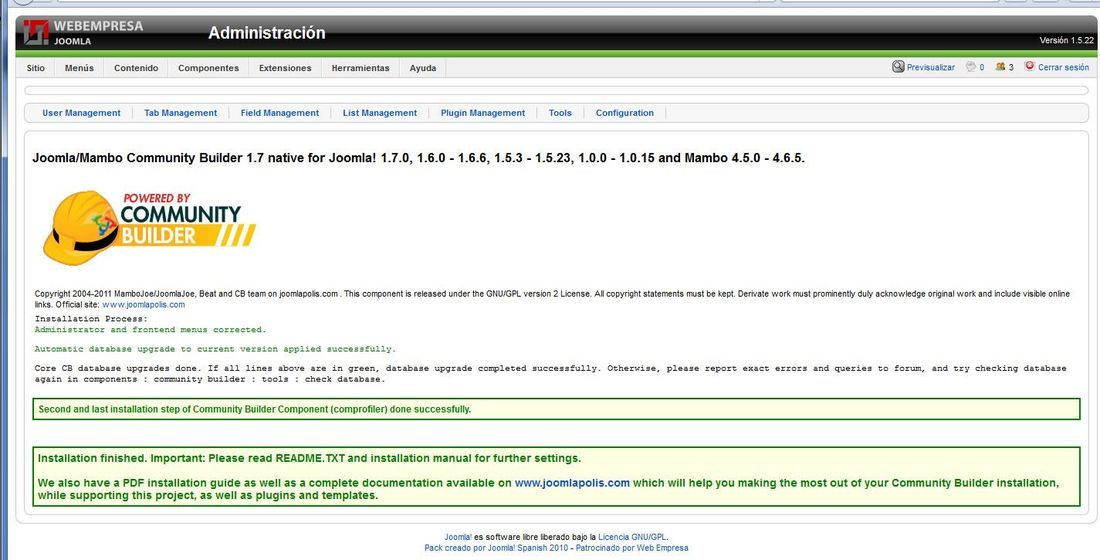Click 'Core CB database upgrades done' paragraph
The image size is (1100, 560).
pos(551,373)
